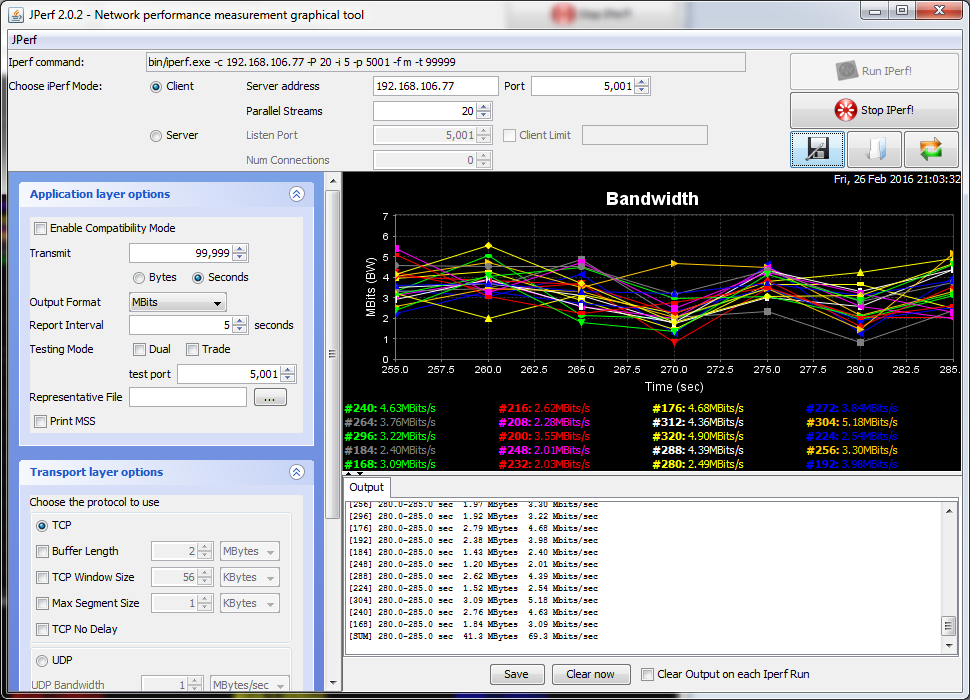
Task: Enable the TCP Window Size option
Action: pos(42,577)
